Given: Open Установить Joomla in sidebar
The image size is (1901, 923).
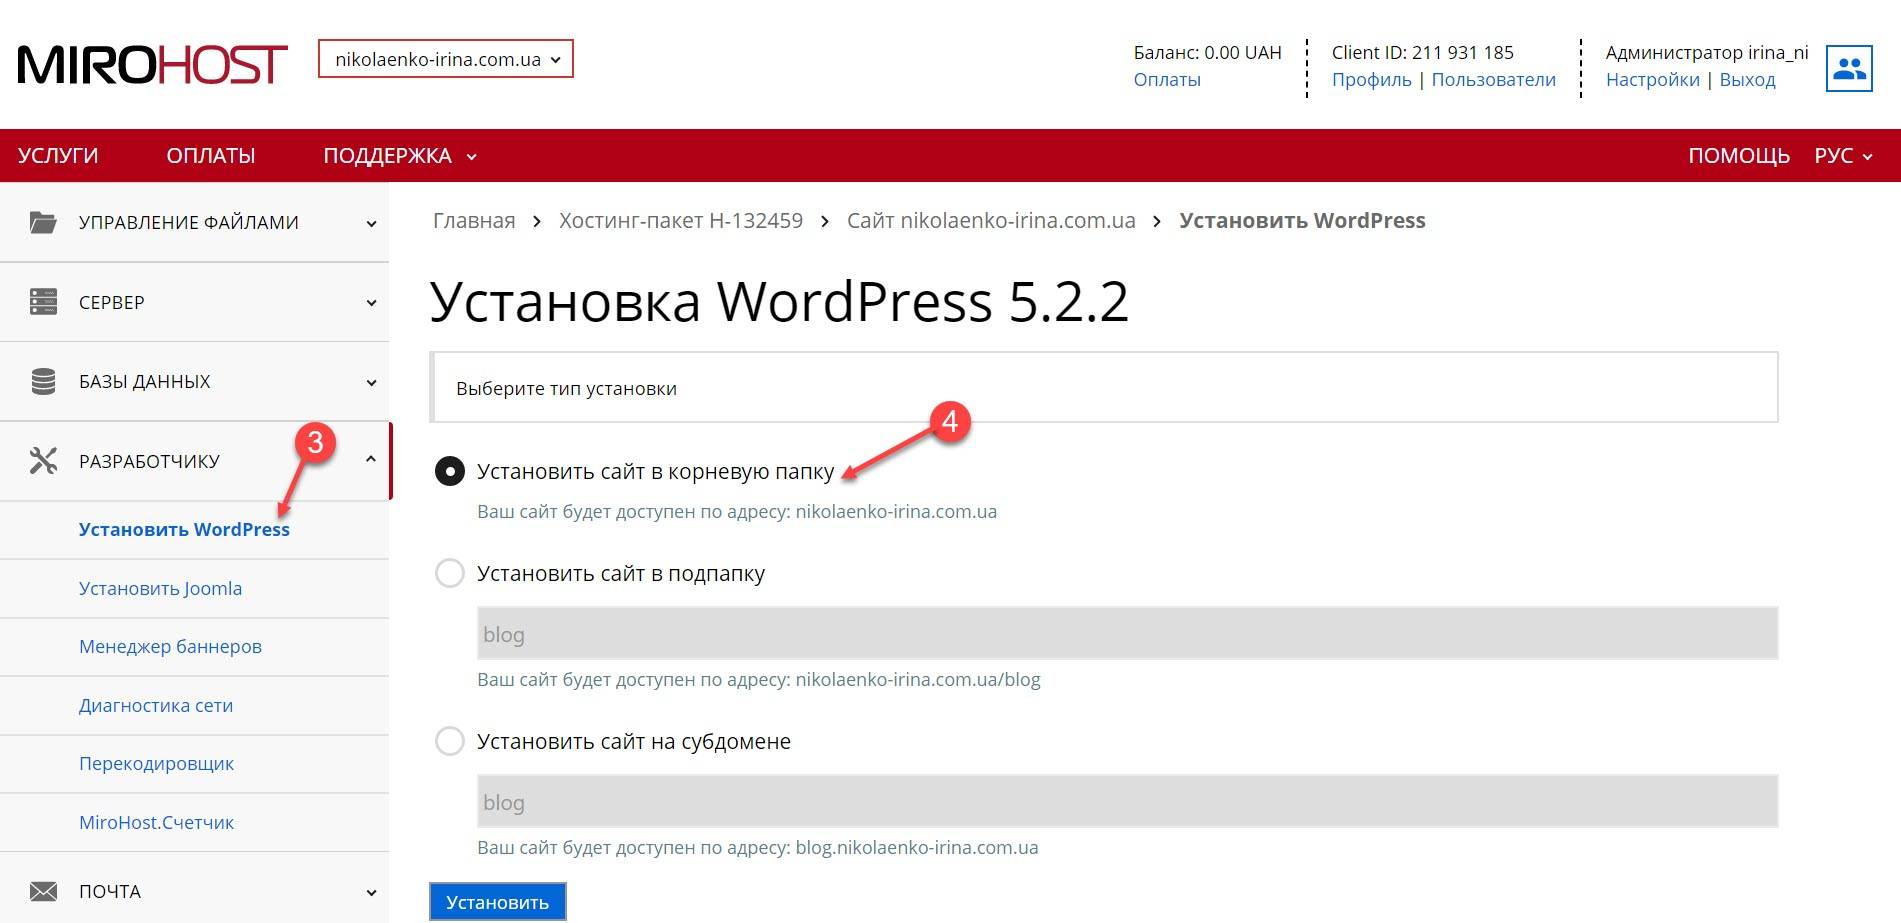Looking at the screenshot, I should click(160, 588).
